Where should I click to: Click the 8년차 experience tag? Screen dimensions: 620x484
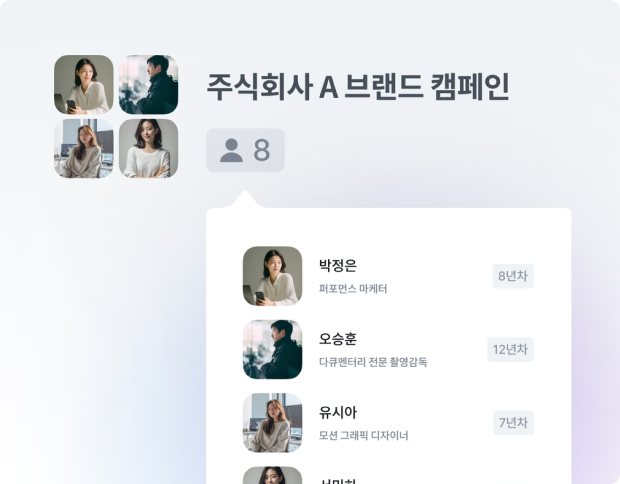point(513,276)
